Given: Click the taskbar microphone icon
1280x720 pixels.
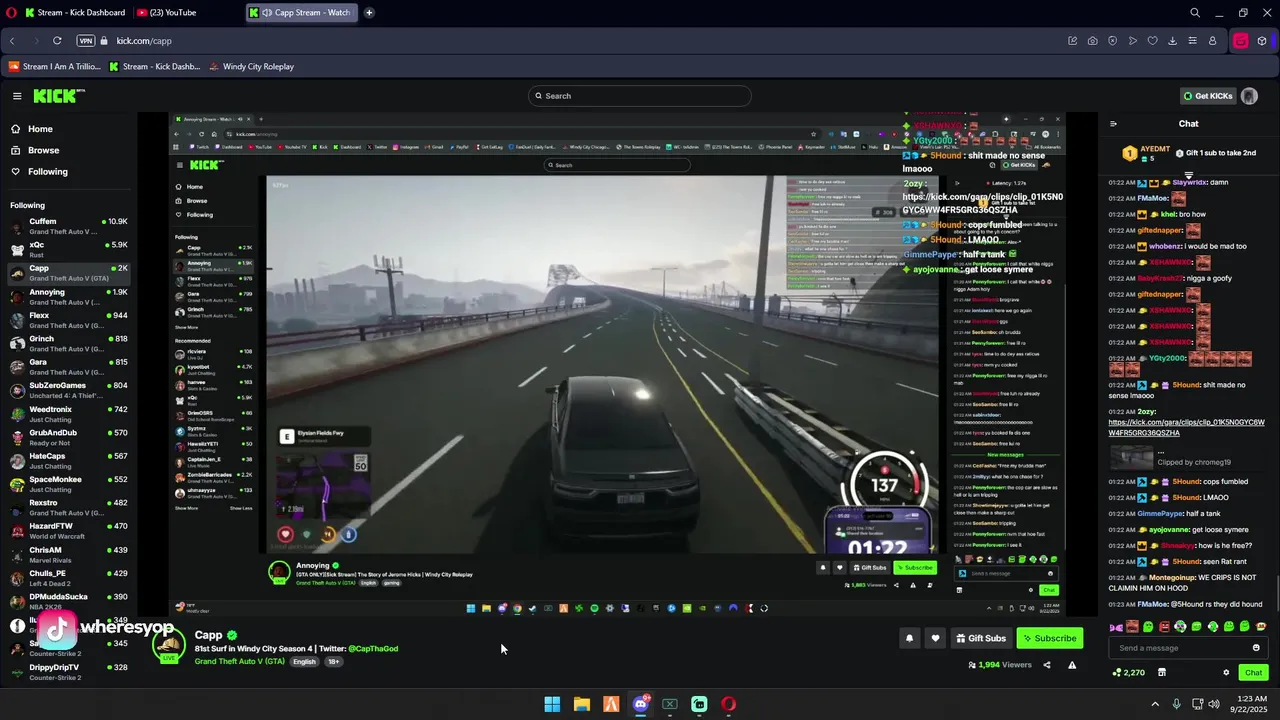Looking at the screenshot, I should point(1176,704).
